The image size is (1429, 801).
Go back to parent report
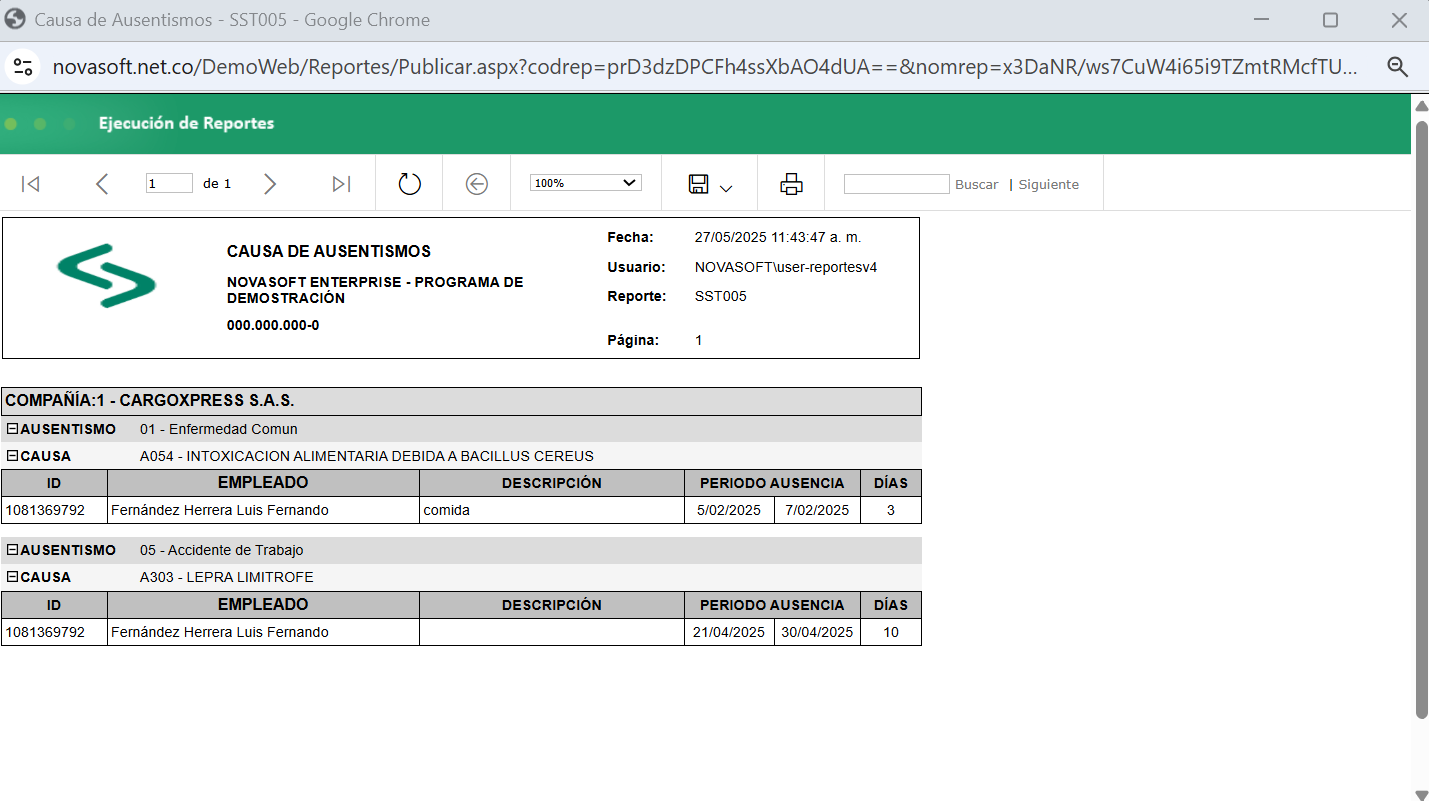477,184
